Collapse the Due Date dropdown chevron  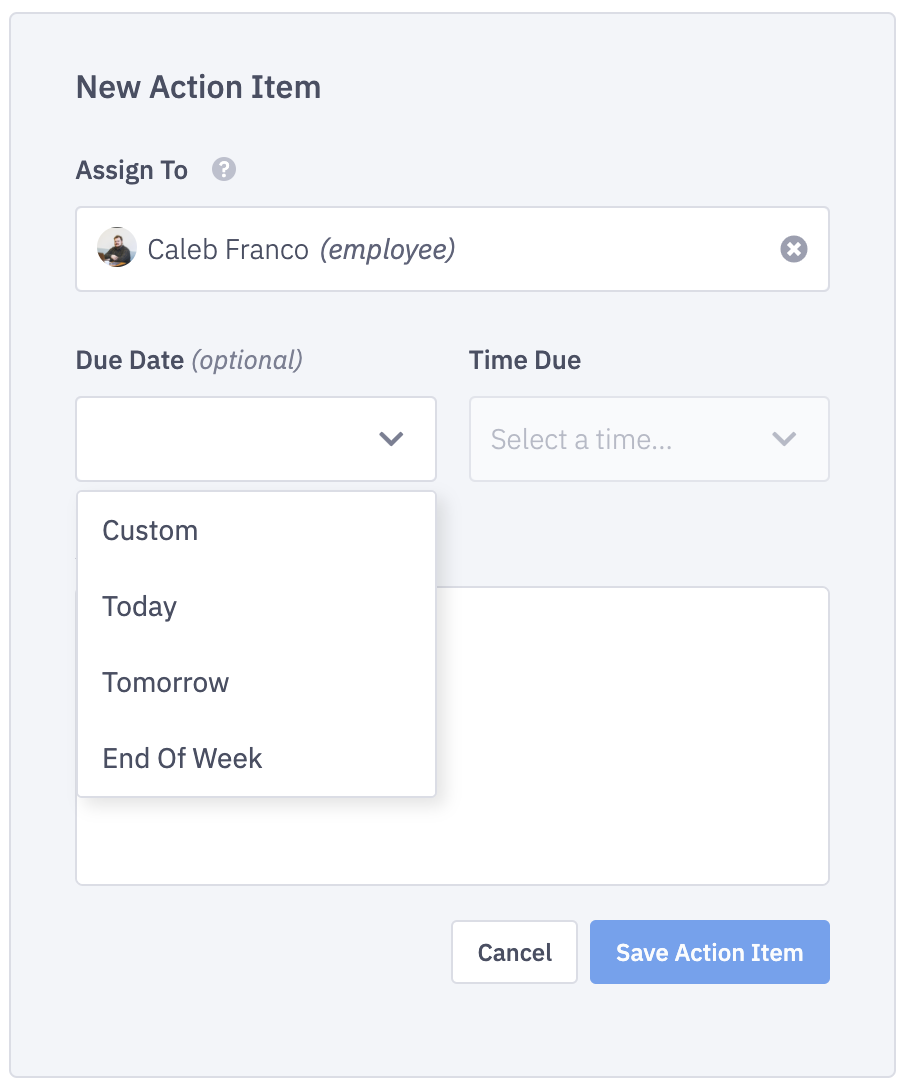391,439
